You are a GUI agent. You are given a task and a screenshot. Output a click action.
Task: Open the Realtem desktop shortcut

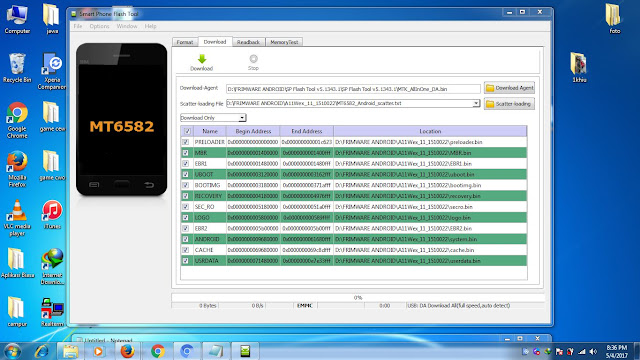coord(52,311)
